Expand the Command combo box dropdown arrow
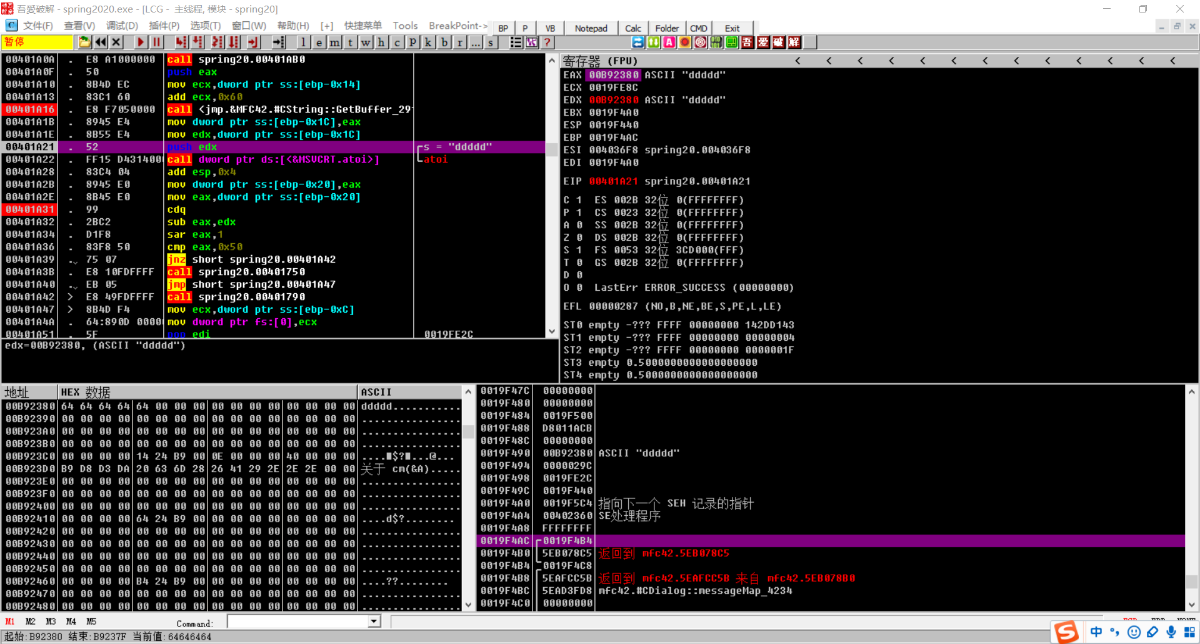This screenshot has height=644, width=1200. point(375,621)
